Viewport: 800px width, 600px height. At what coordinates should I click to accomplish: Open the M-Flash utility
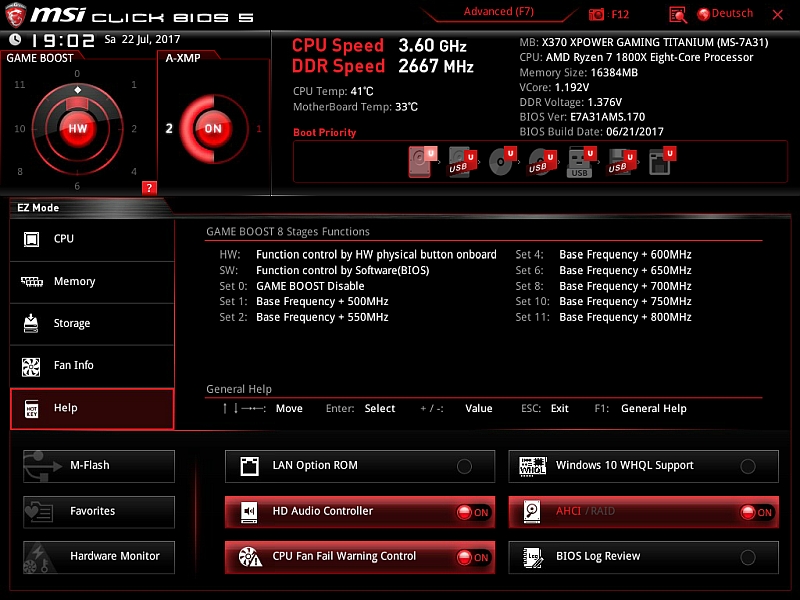(99, 466)
